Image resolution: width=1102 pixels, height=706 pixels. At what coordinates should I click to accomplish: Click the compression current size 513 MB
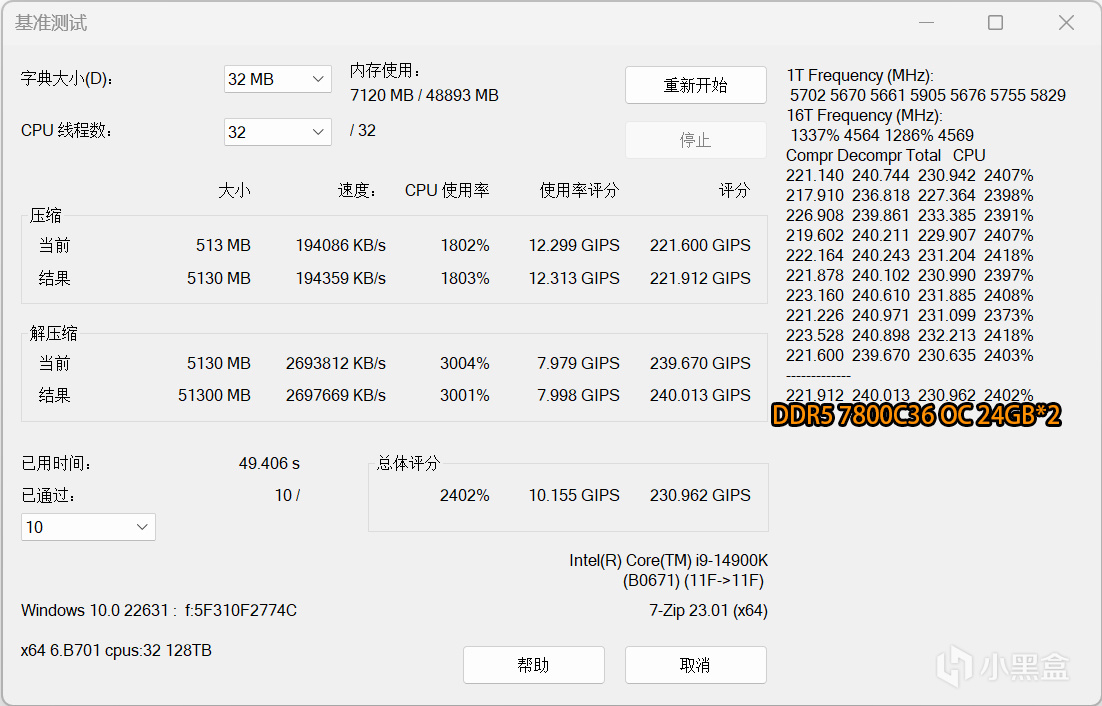tap(223, 245)
